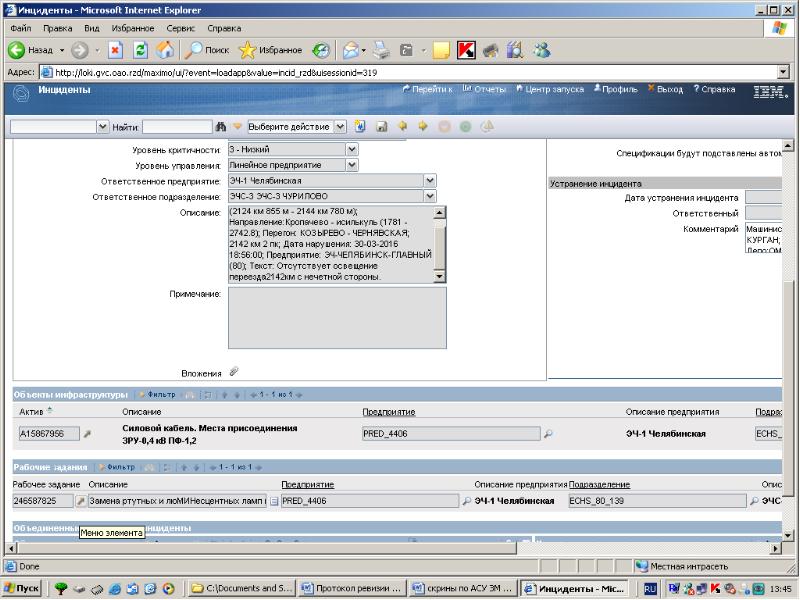Open element menu icon next to asset A15867956
The image size is (800, 600).
pyautogui.click(x=87, y=434)
